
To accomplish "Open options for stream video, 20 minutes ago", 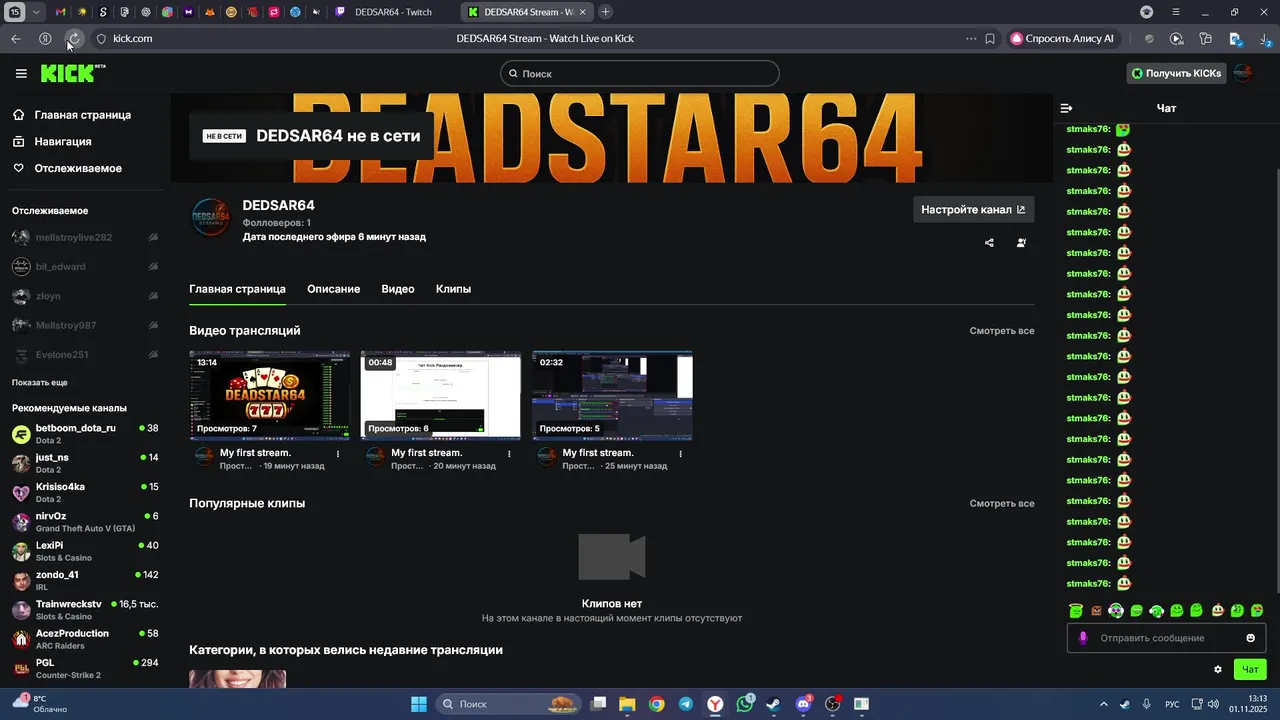I will [x=509, y=453].
